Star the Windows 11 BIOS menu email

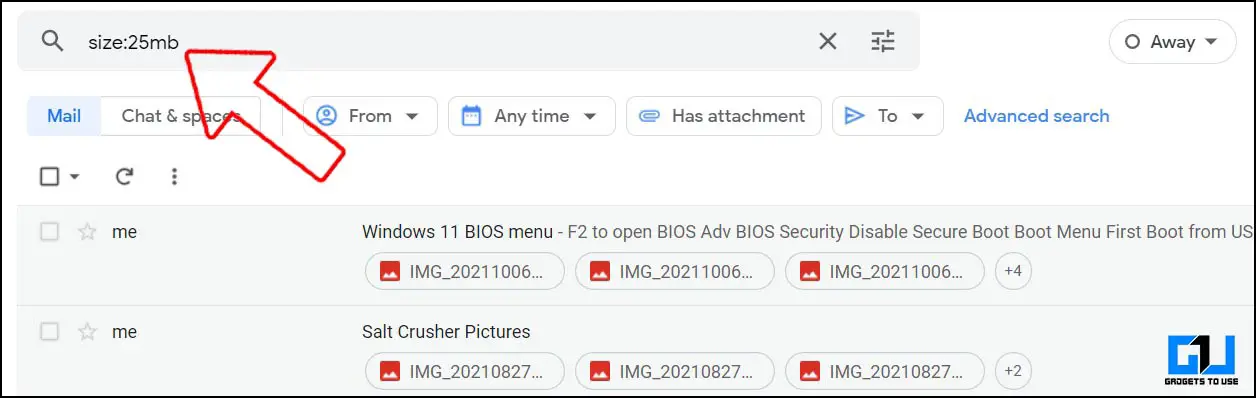(x=87, y=232)
